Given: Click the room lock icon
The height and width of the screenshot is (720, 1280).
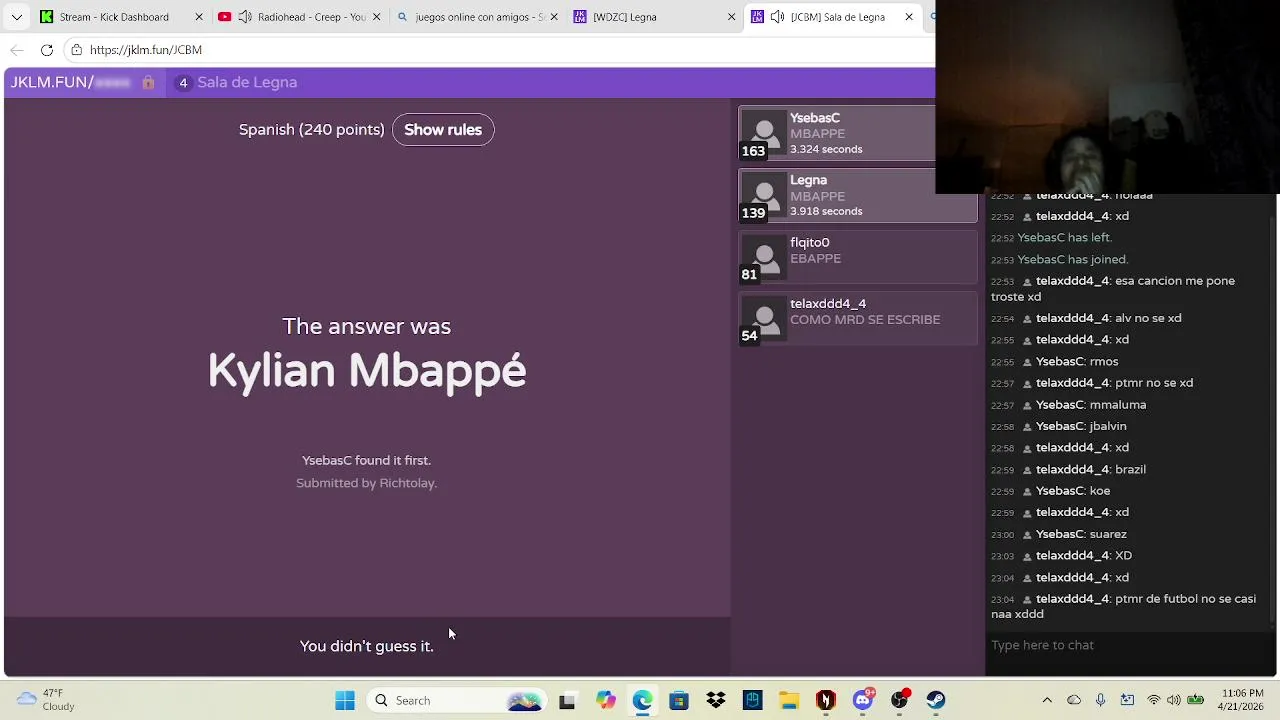Looking at the screenshot, I should pyautogui.click(x=148, y=82).
